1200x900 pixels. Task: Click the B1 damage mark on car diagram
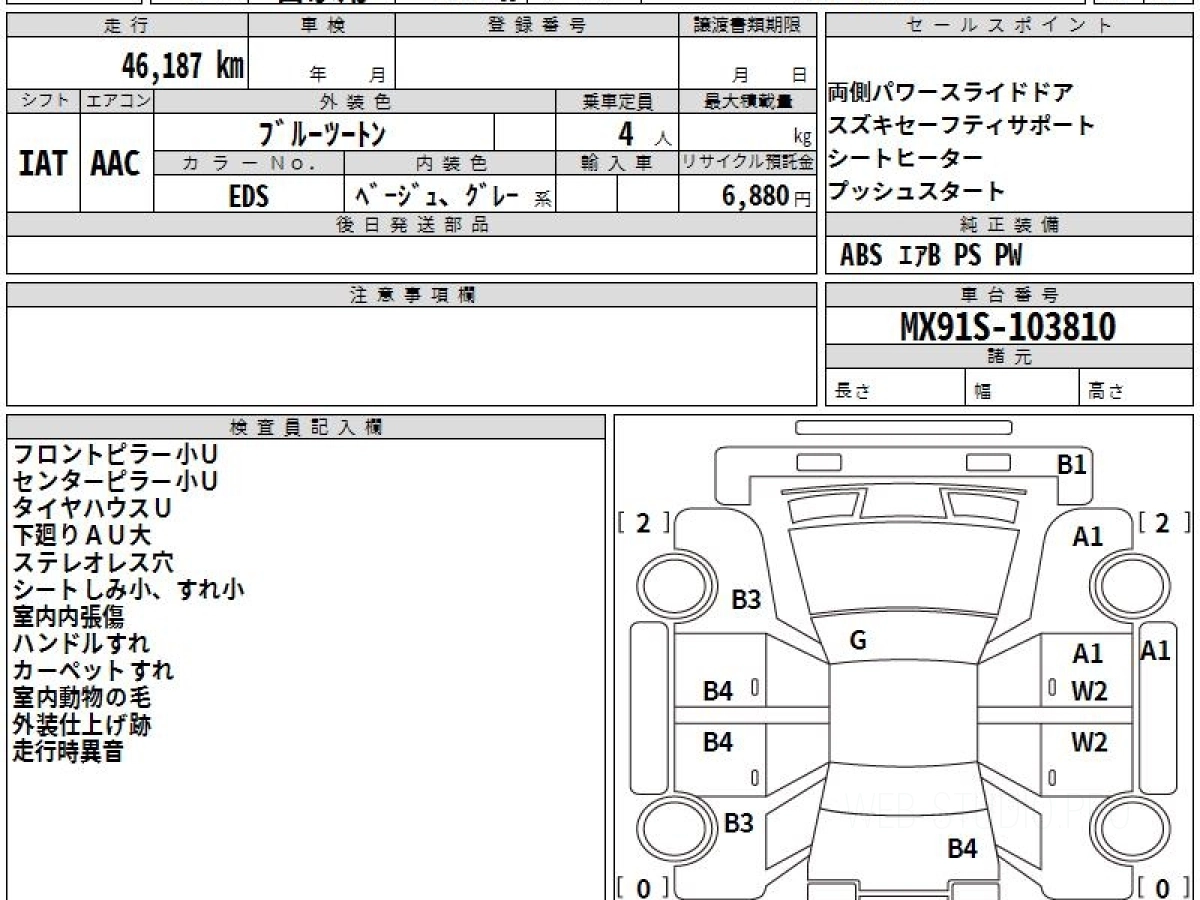(x=1071, y=464)
